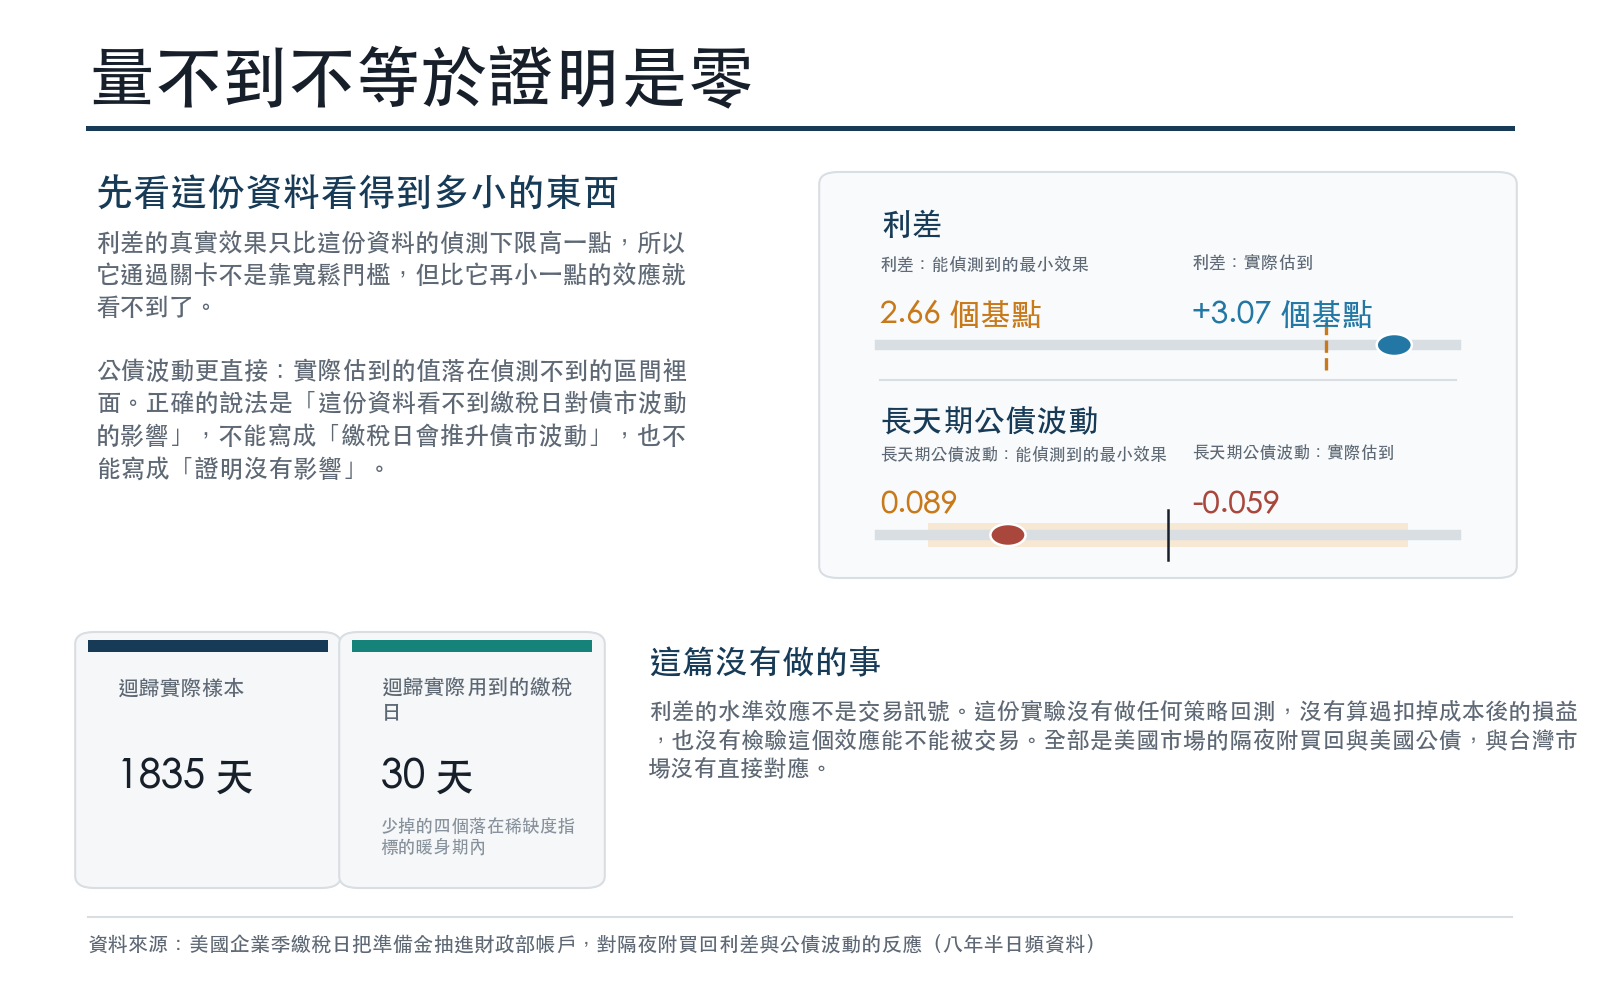Click label 利差：實際估到

(x=1252, y=262)
